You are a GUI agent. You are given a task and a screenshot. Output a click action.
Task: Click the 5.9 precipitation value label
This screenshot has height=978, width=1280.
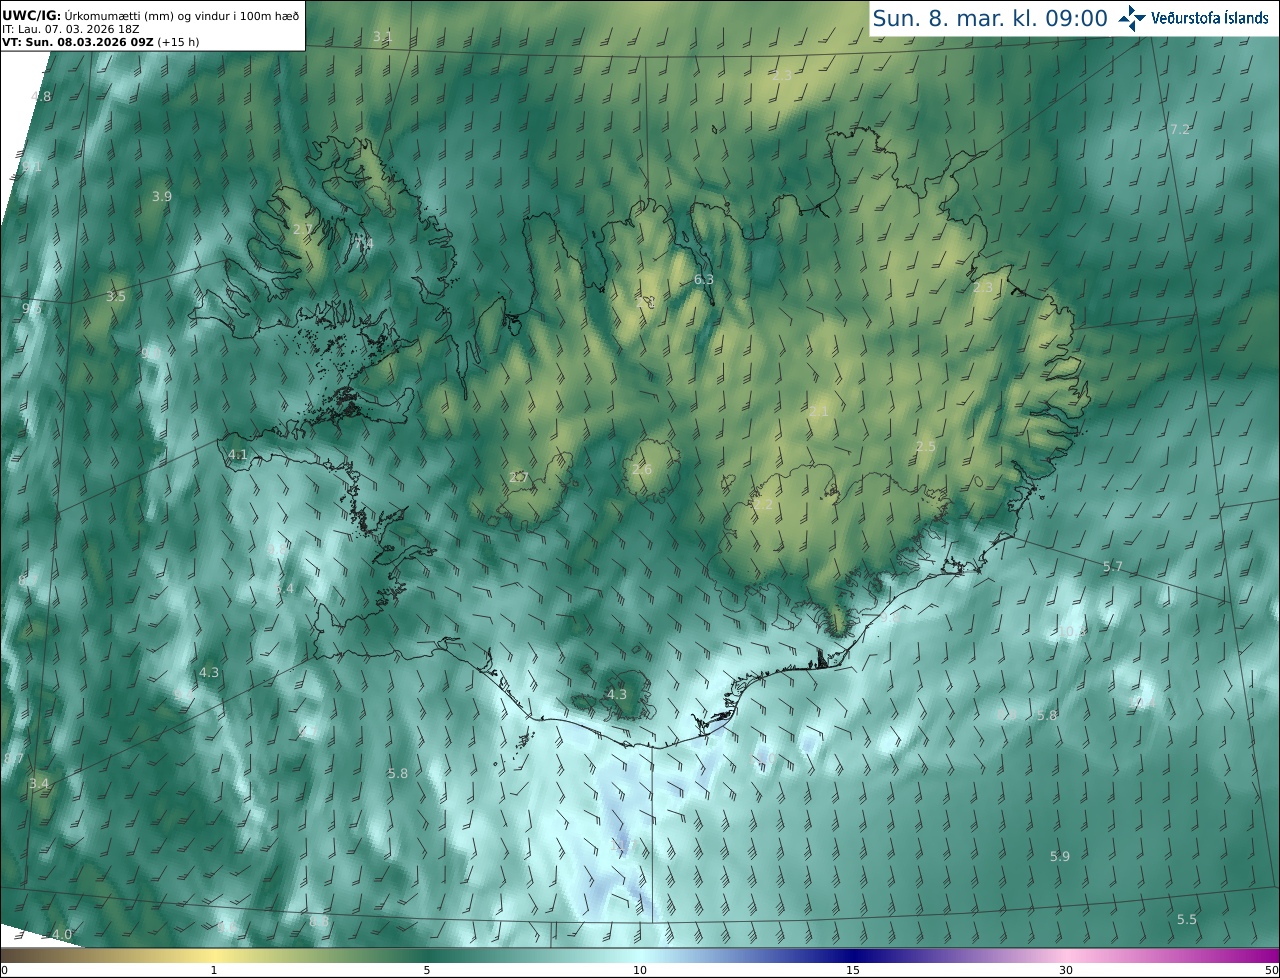(1060, 856)
